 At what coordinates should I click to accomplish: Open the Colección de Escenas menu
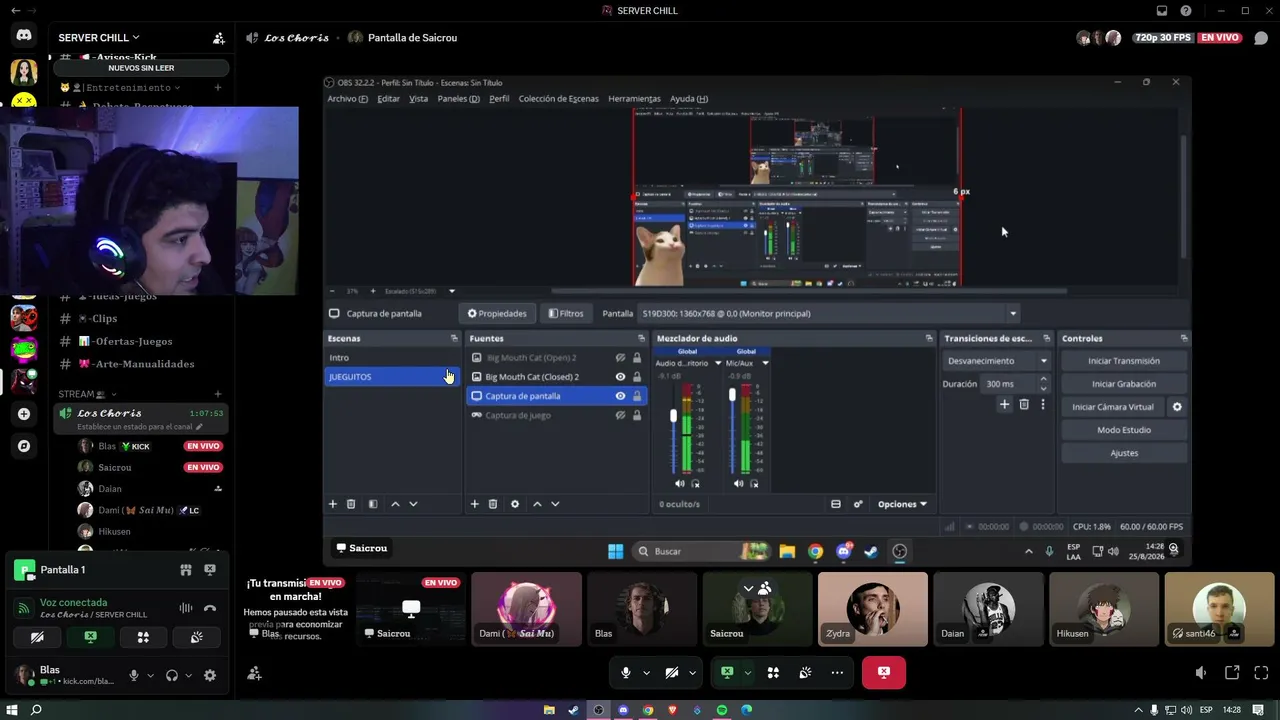(558, 99)
